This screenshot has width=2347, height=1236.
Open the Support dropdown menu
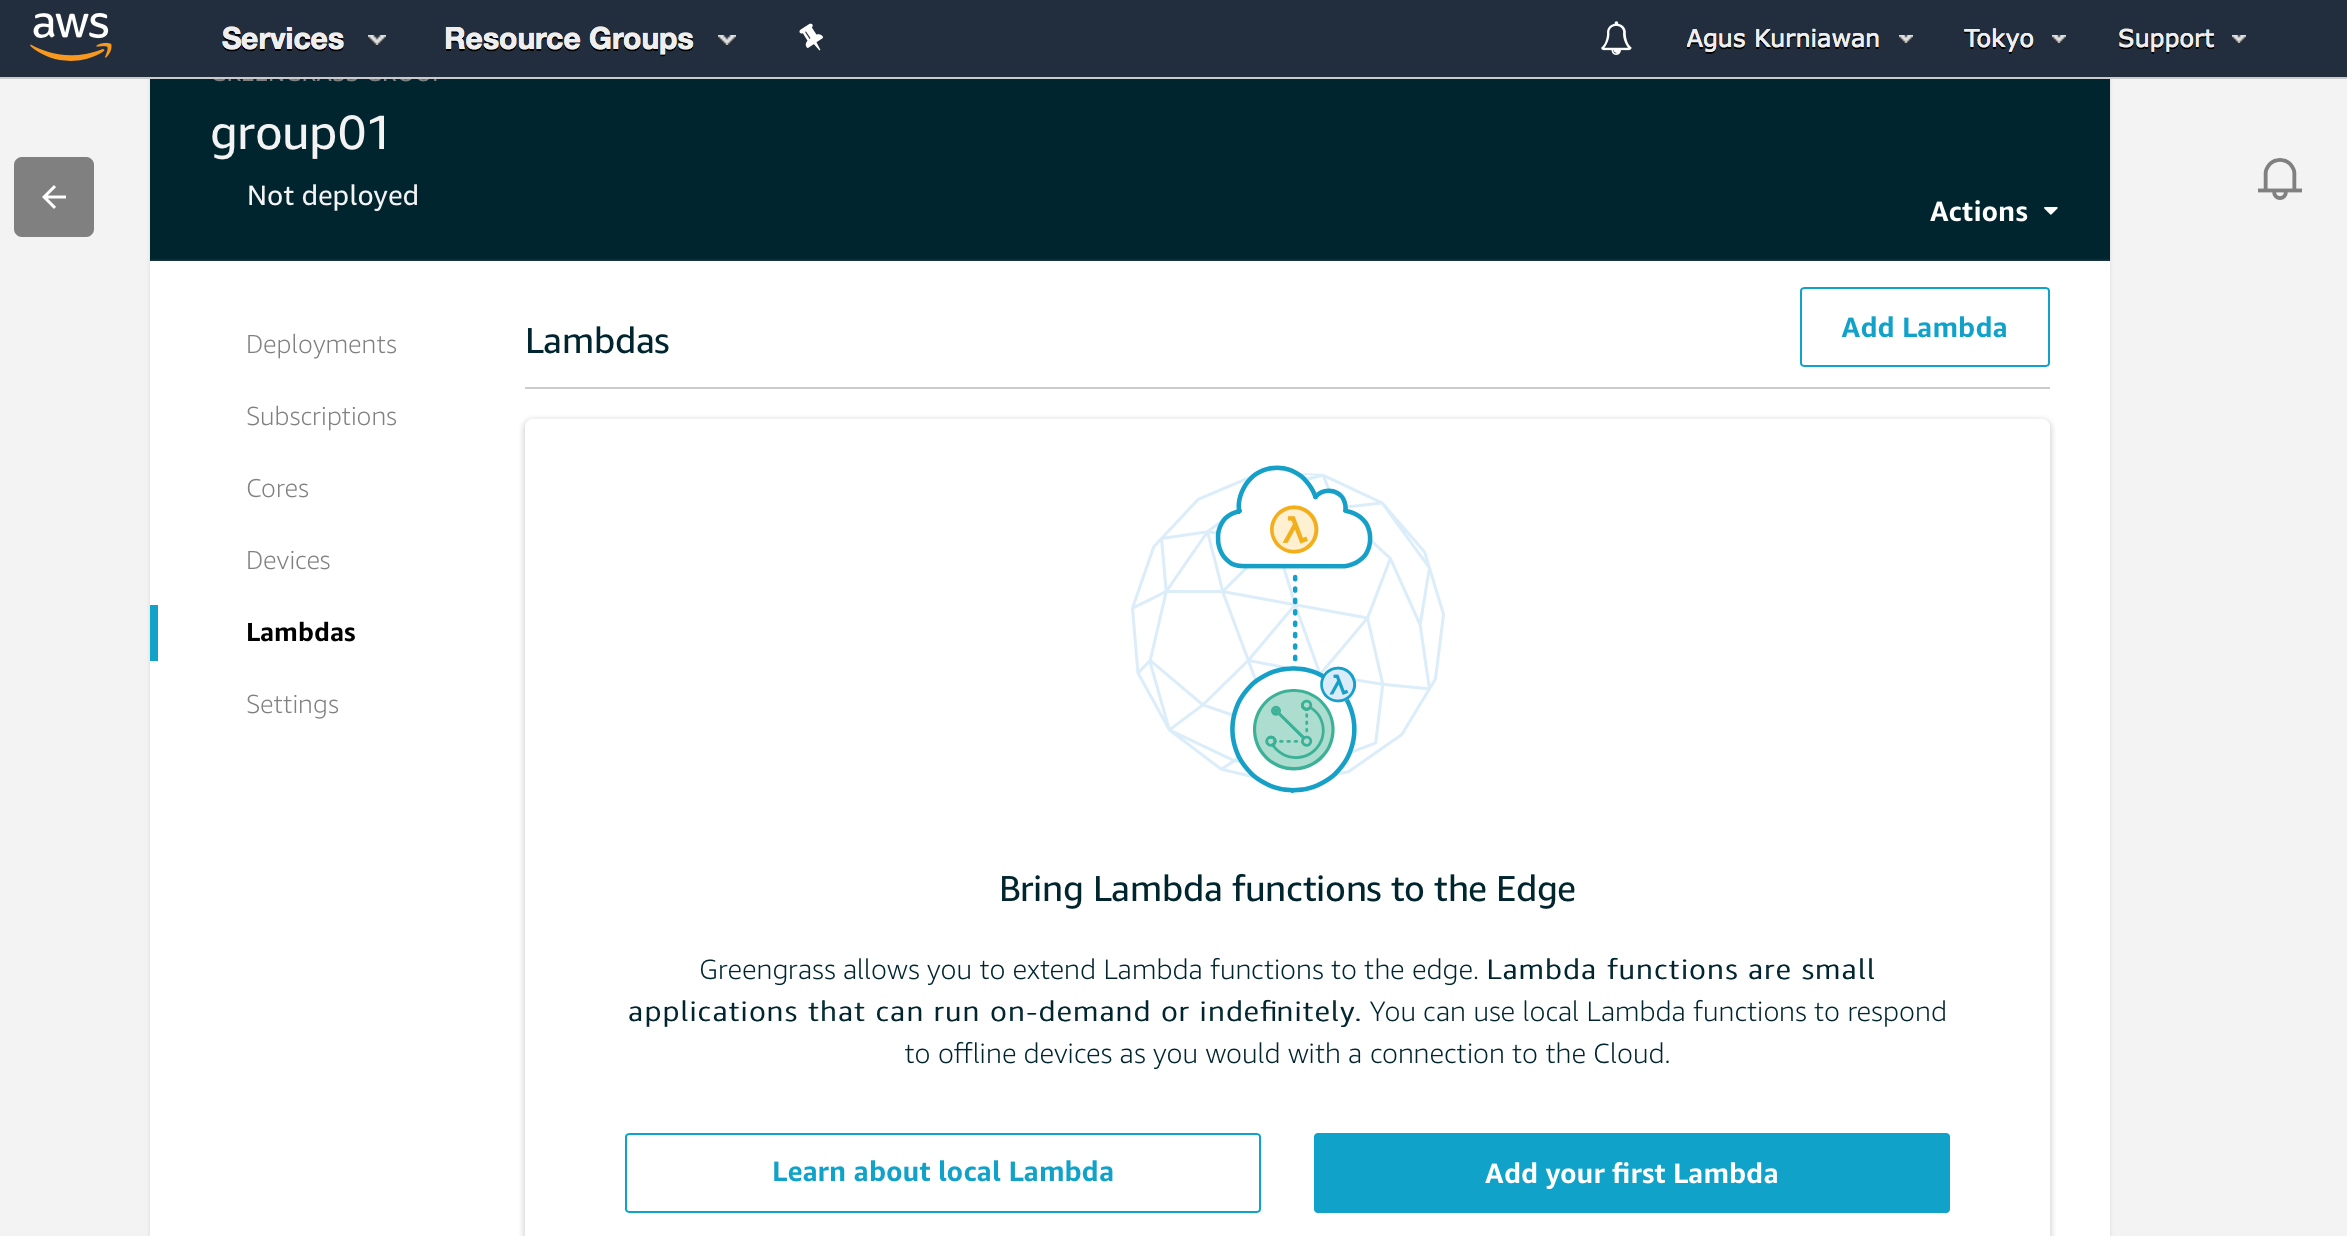click(x=2181, y=39)
